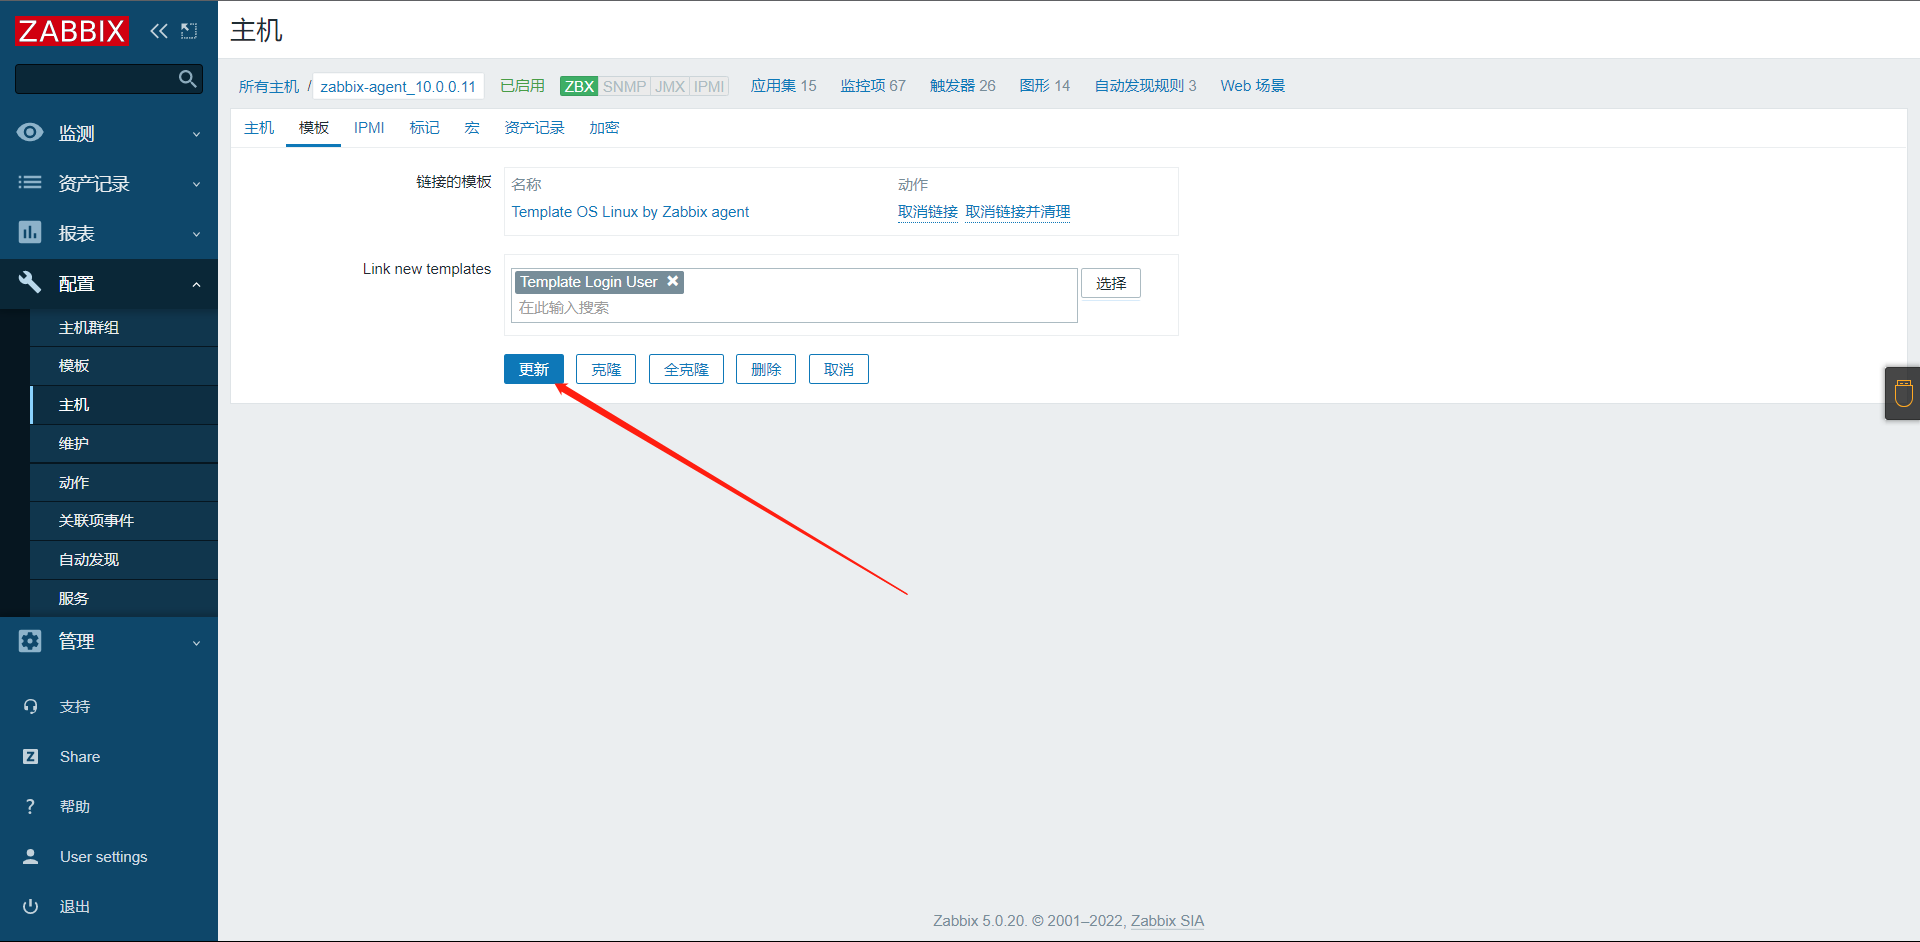The width and height of the screenshot is (1920, 942).
Task: Remove Template Login User tag
Action: (673, 281)
